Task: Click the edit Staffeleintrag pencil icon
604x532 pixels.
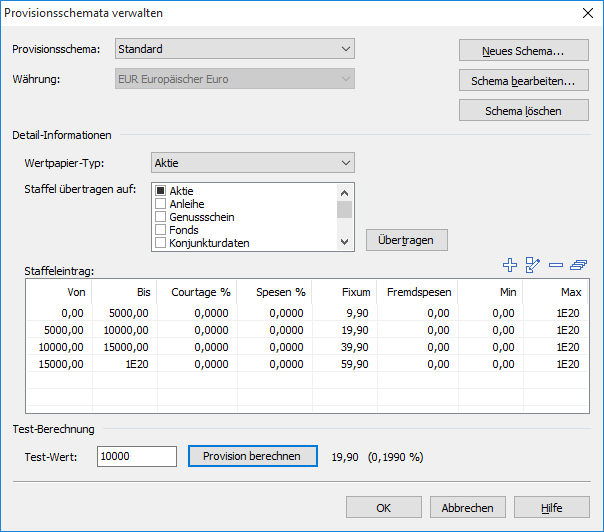Action: [x=533, y=265]
